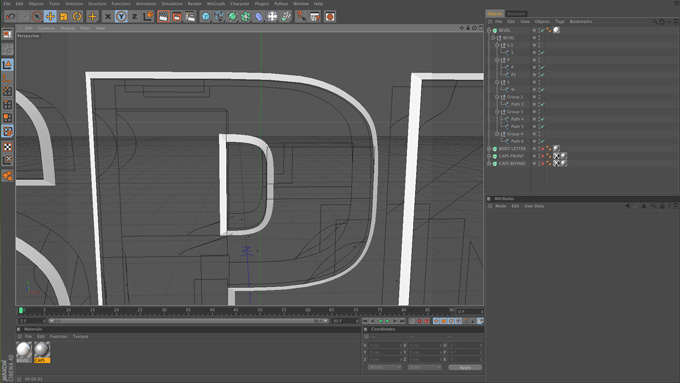
Task: Click the play forward button
Action: click(387, 321)
